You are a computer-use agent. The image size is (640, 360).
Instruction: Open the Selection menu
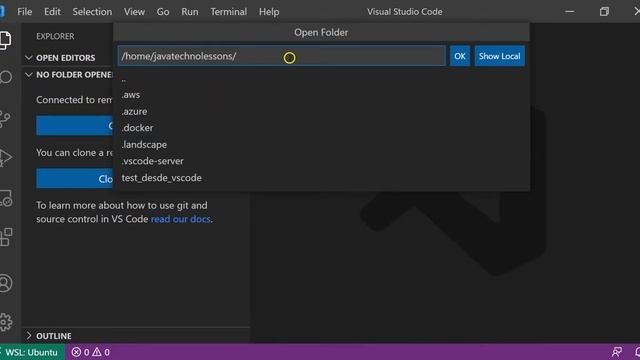[x=92, y=12]
